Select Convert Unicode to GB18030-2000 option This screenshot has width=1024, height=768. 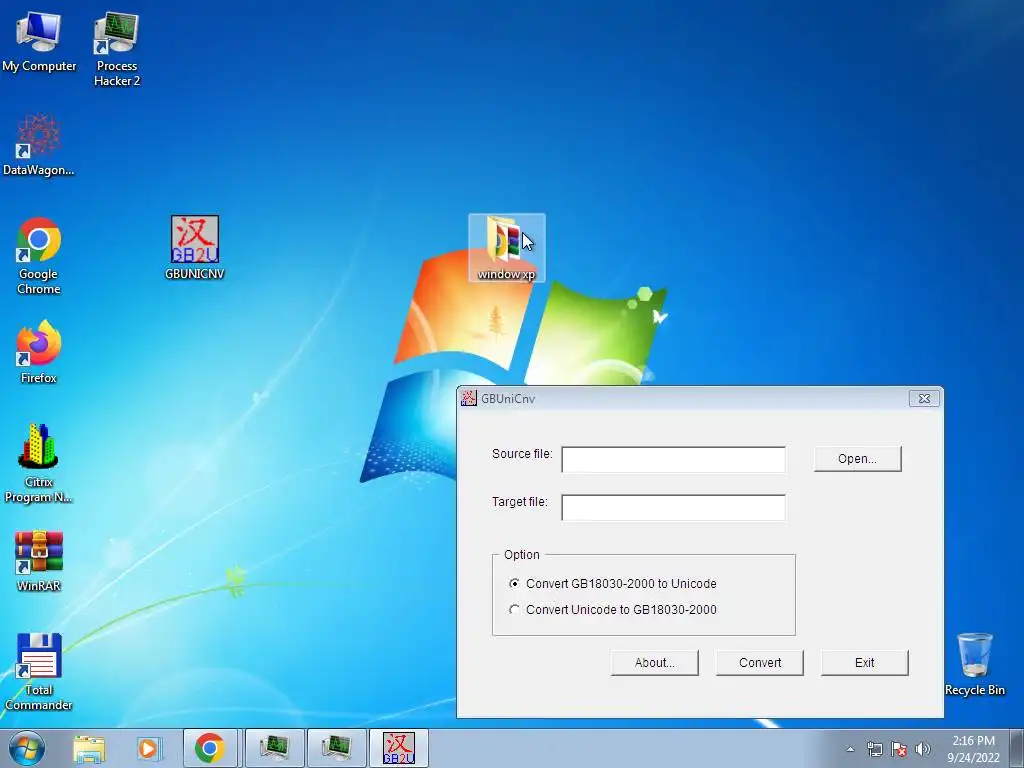tap(613, 610)
